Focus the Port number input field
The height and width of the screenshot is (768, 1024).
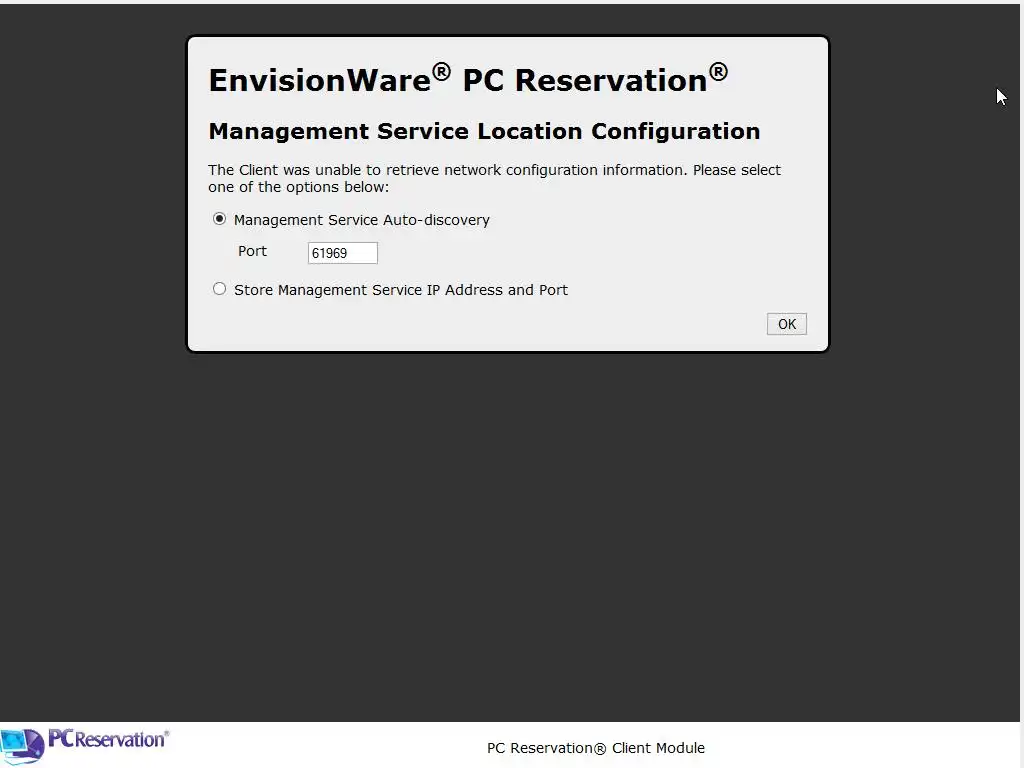point(342,253)
